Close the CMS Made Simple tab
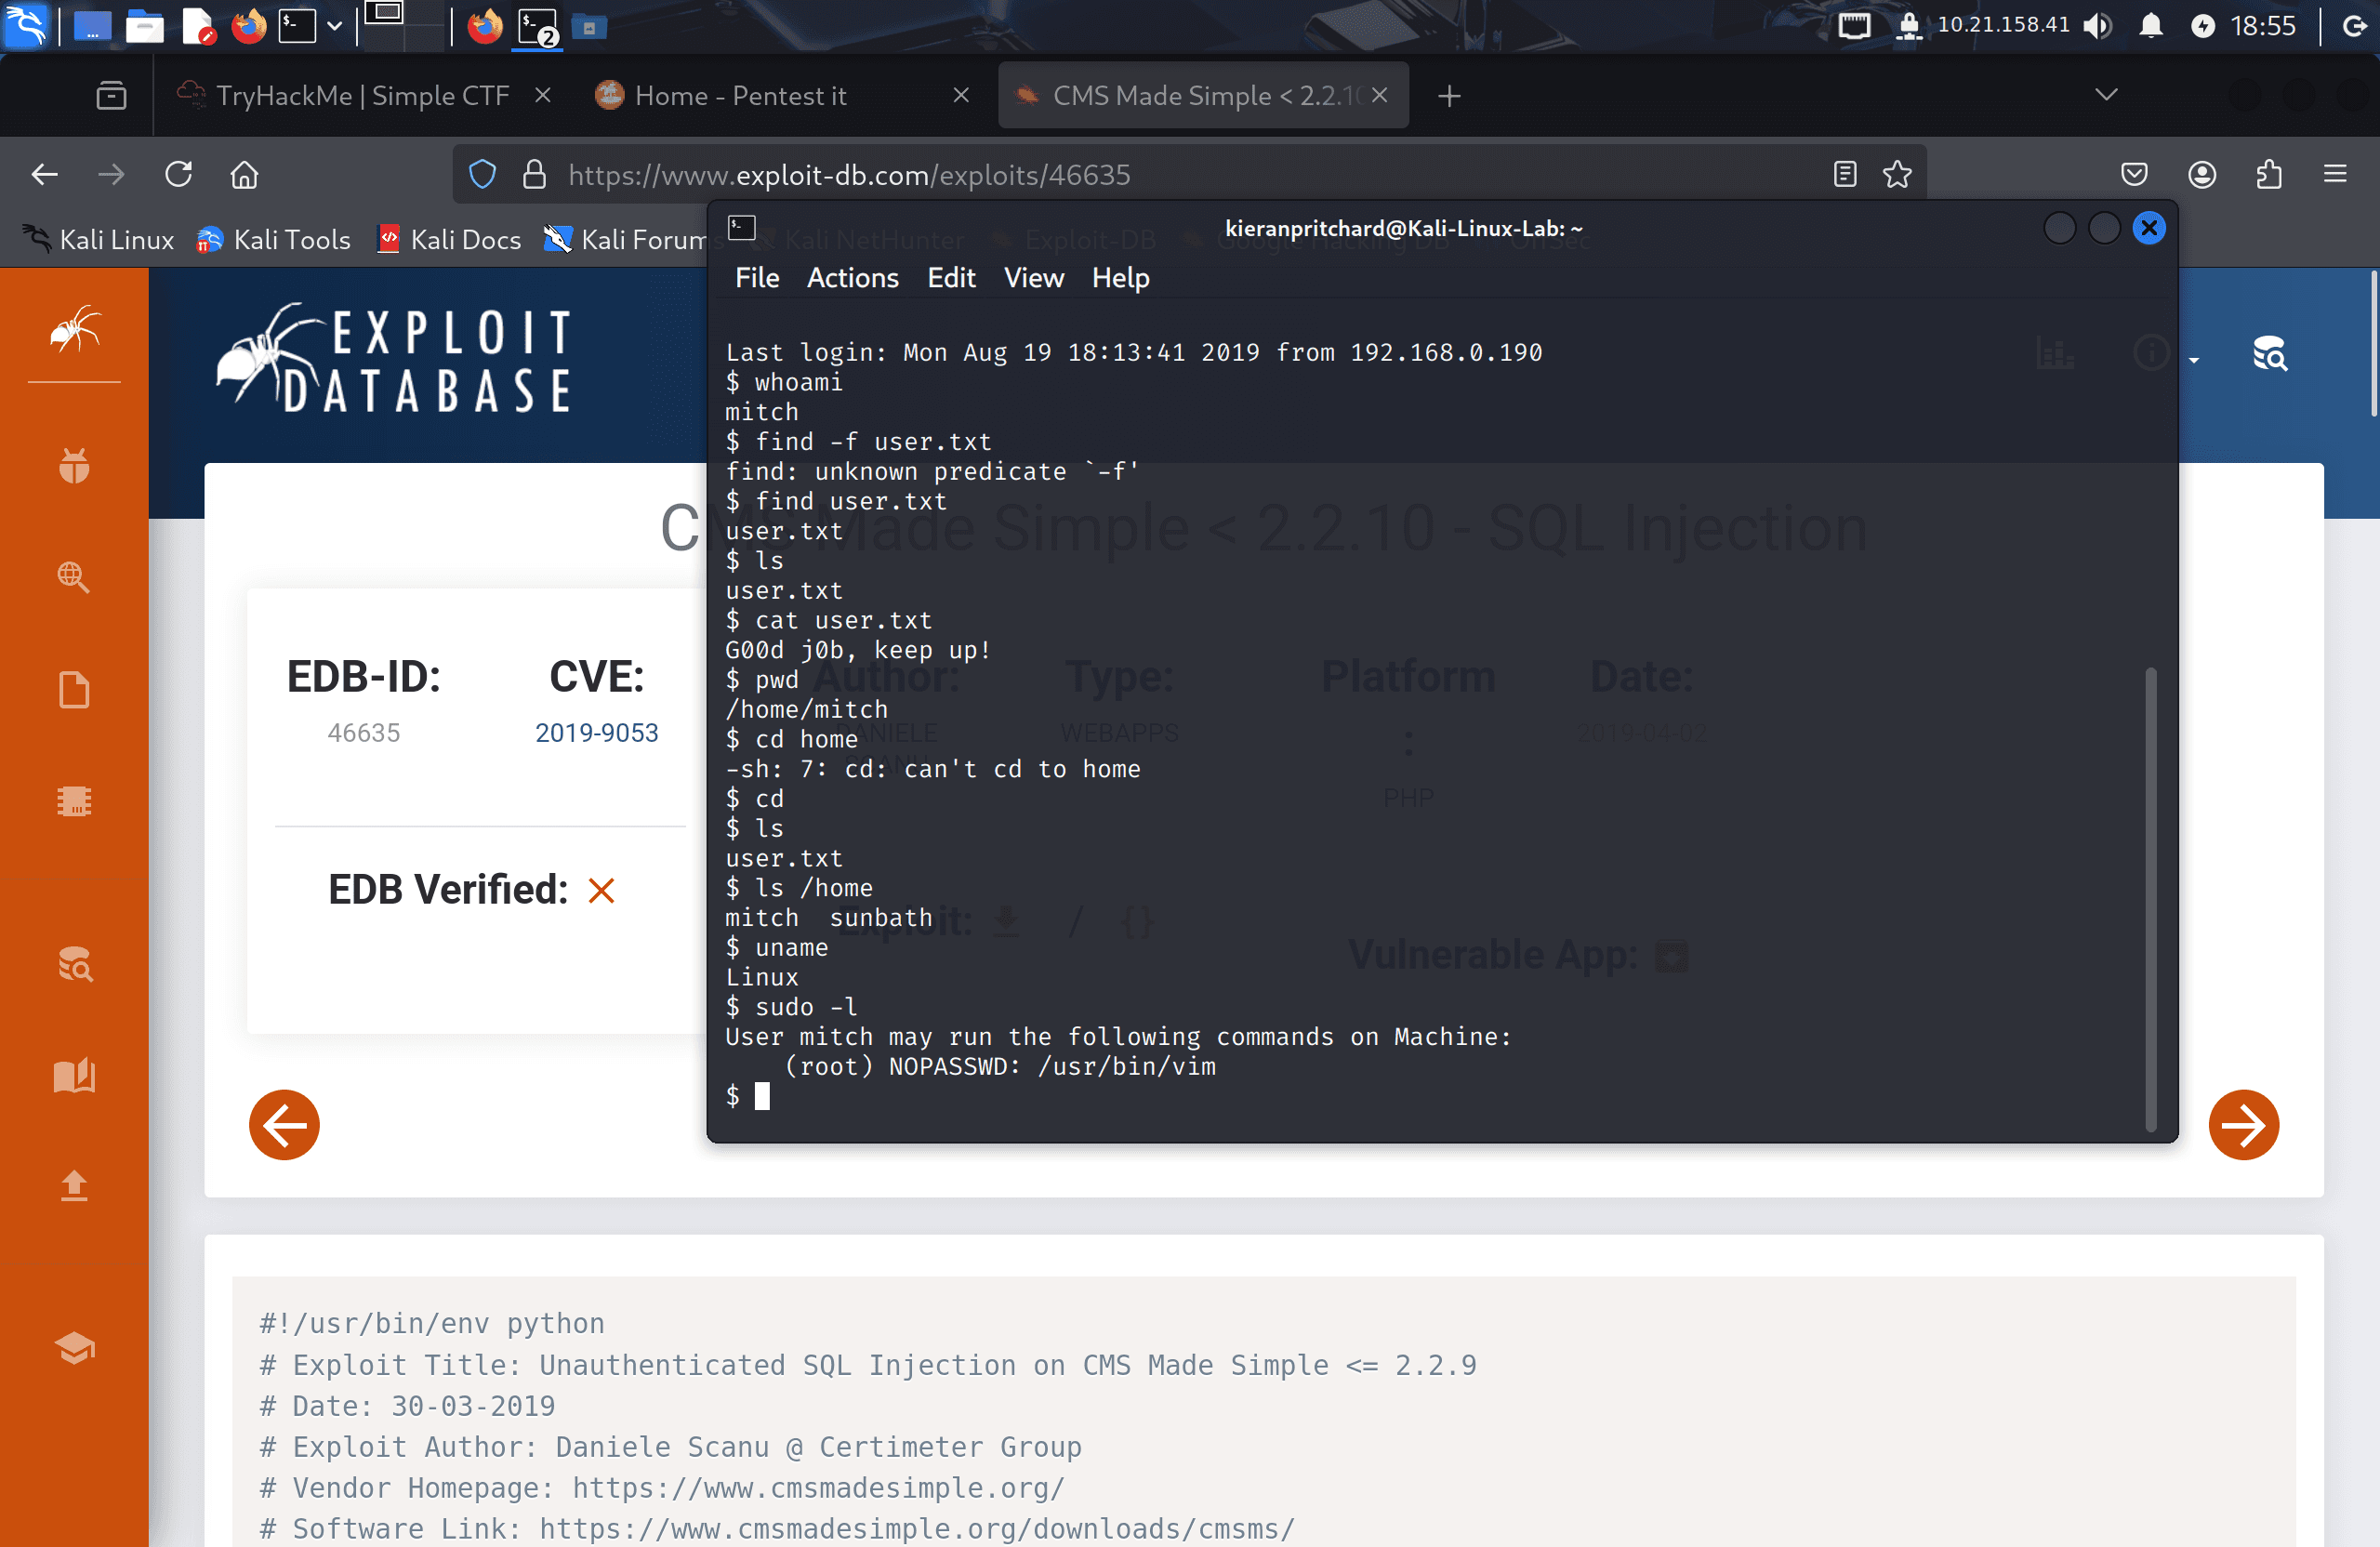This screenshot has width=2380, height=1547. [1380, 95]
